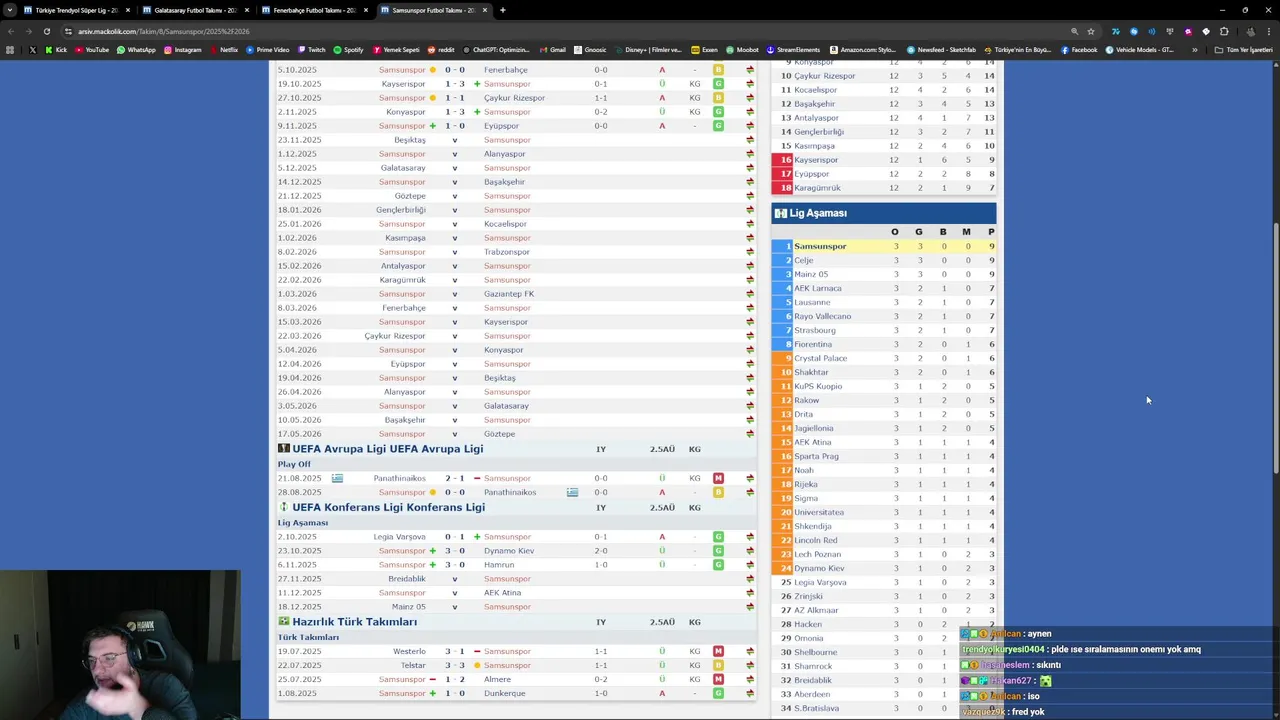
Task: Open the WhatsApp bookmark
Action: point(136,50)
